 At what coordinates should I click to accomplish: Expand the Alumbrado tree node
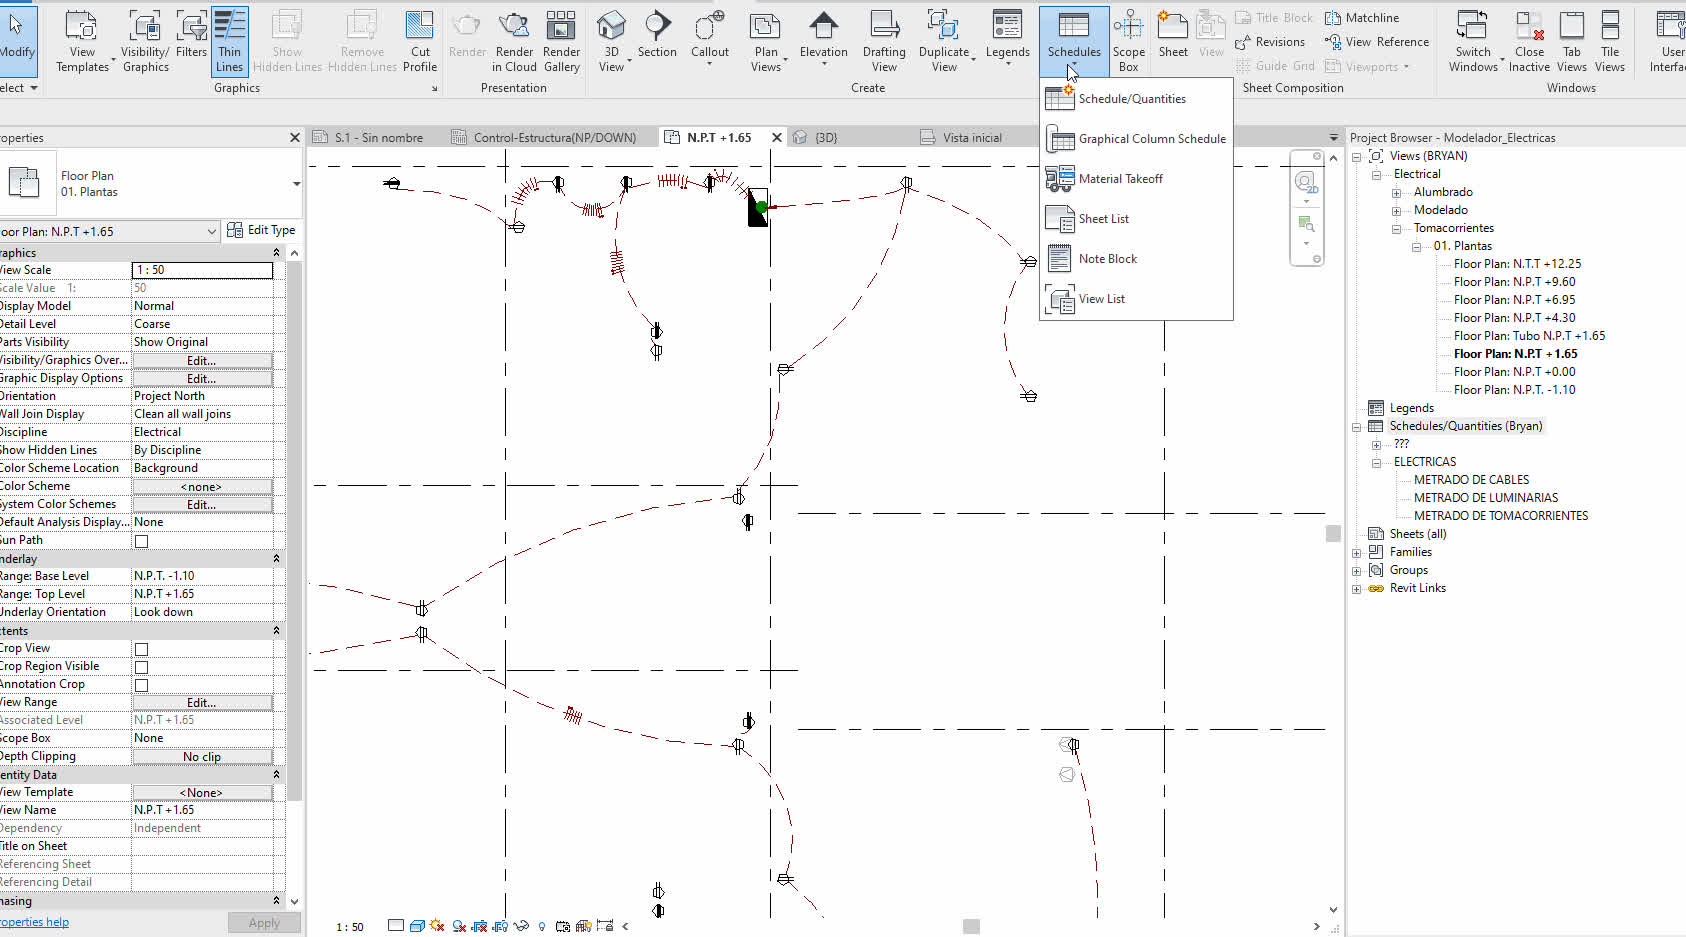point(1396,192)
